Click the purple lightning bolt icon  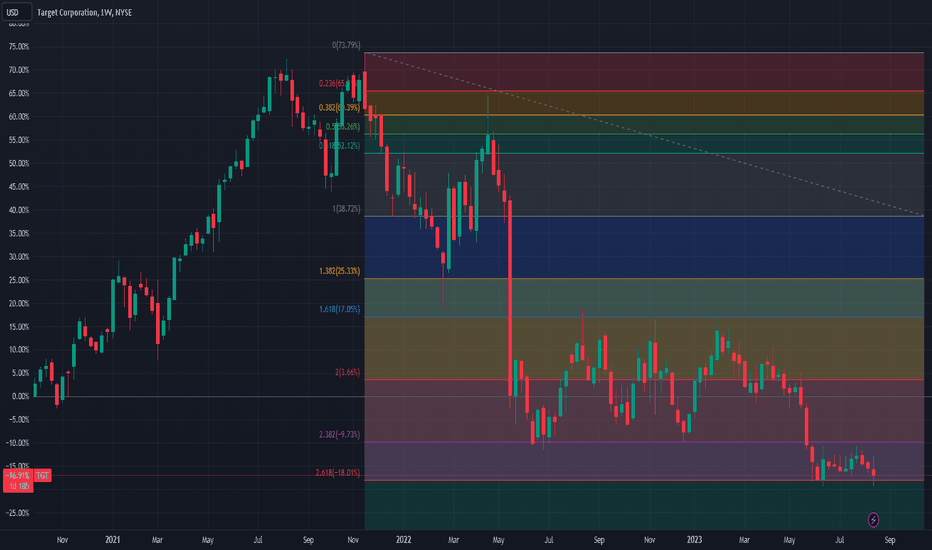[873, 520]
